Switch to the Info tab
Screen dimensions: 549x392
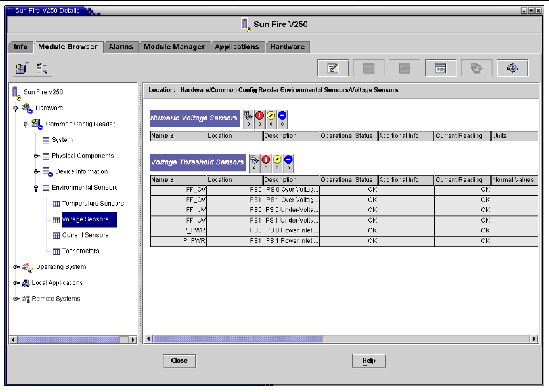coord(20,47)
